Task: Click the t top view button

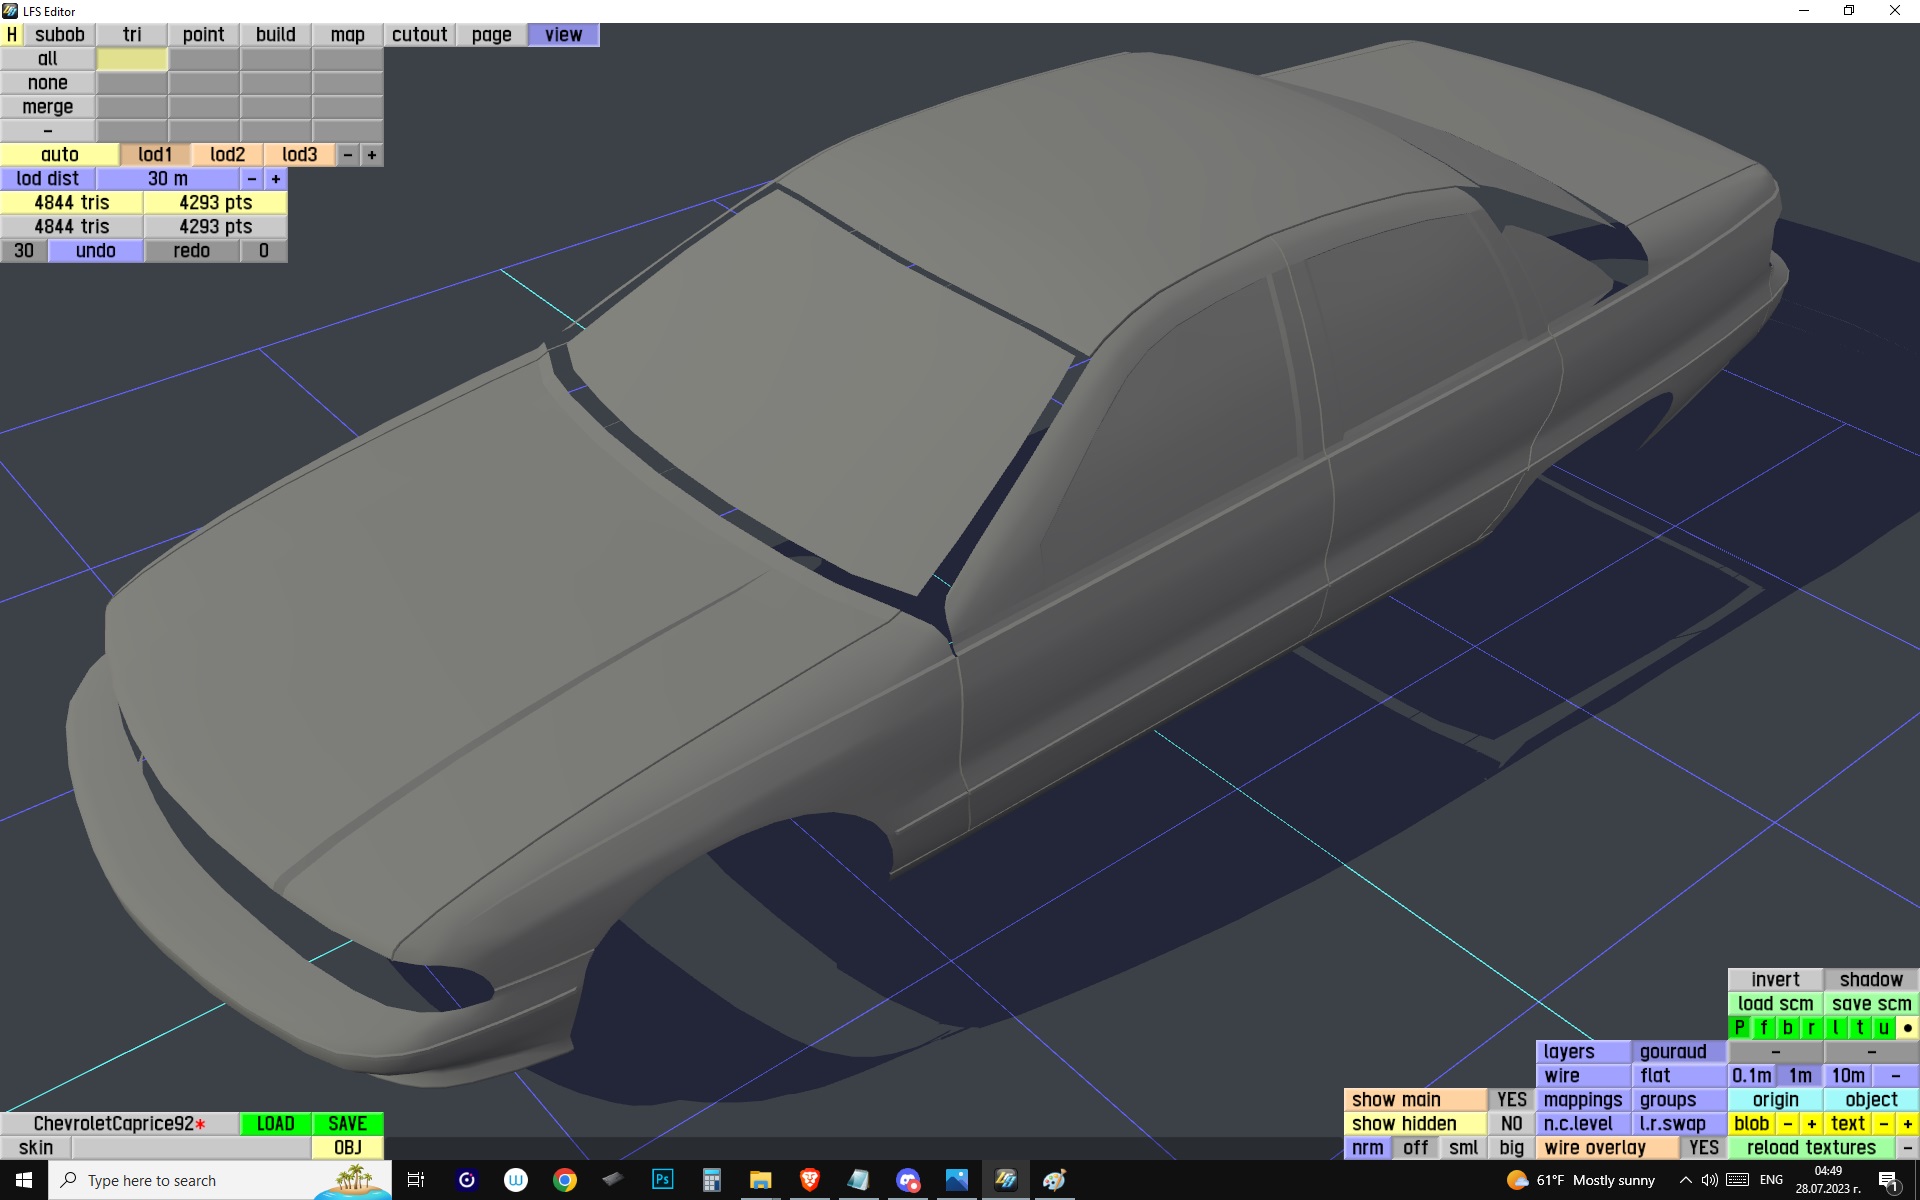Action: click(x=1860, y=1028)
